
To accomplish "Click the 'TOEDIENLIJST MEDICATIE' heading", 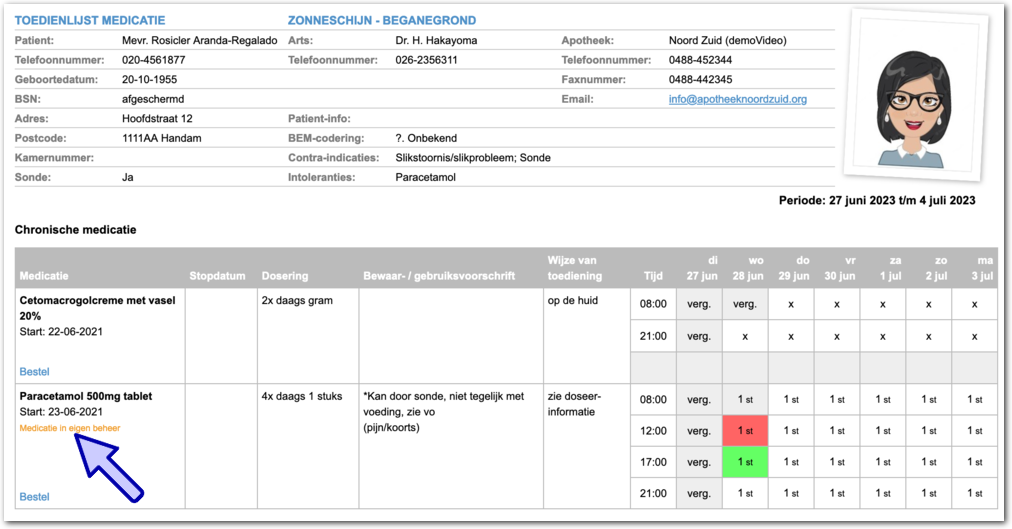I will [x=90, y=20].
